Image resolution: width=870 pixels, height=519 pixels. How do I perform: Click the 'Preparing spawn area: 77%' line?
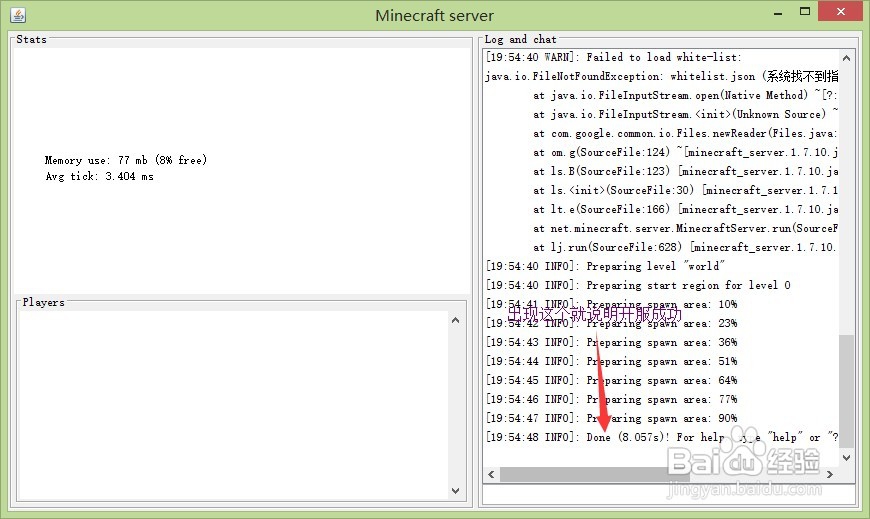611,399
